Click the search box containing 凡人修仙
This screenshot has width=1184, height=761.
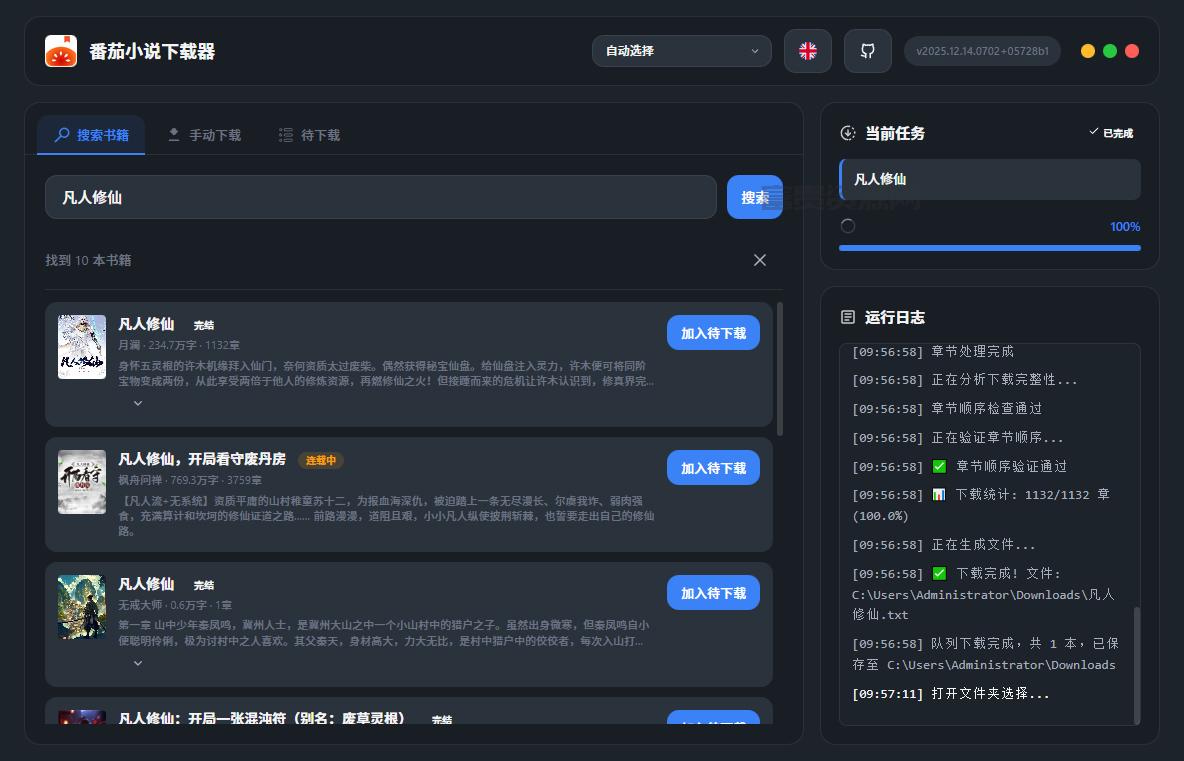point(381,197)
